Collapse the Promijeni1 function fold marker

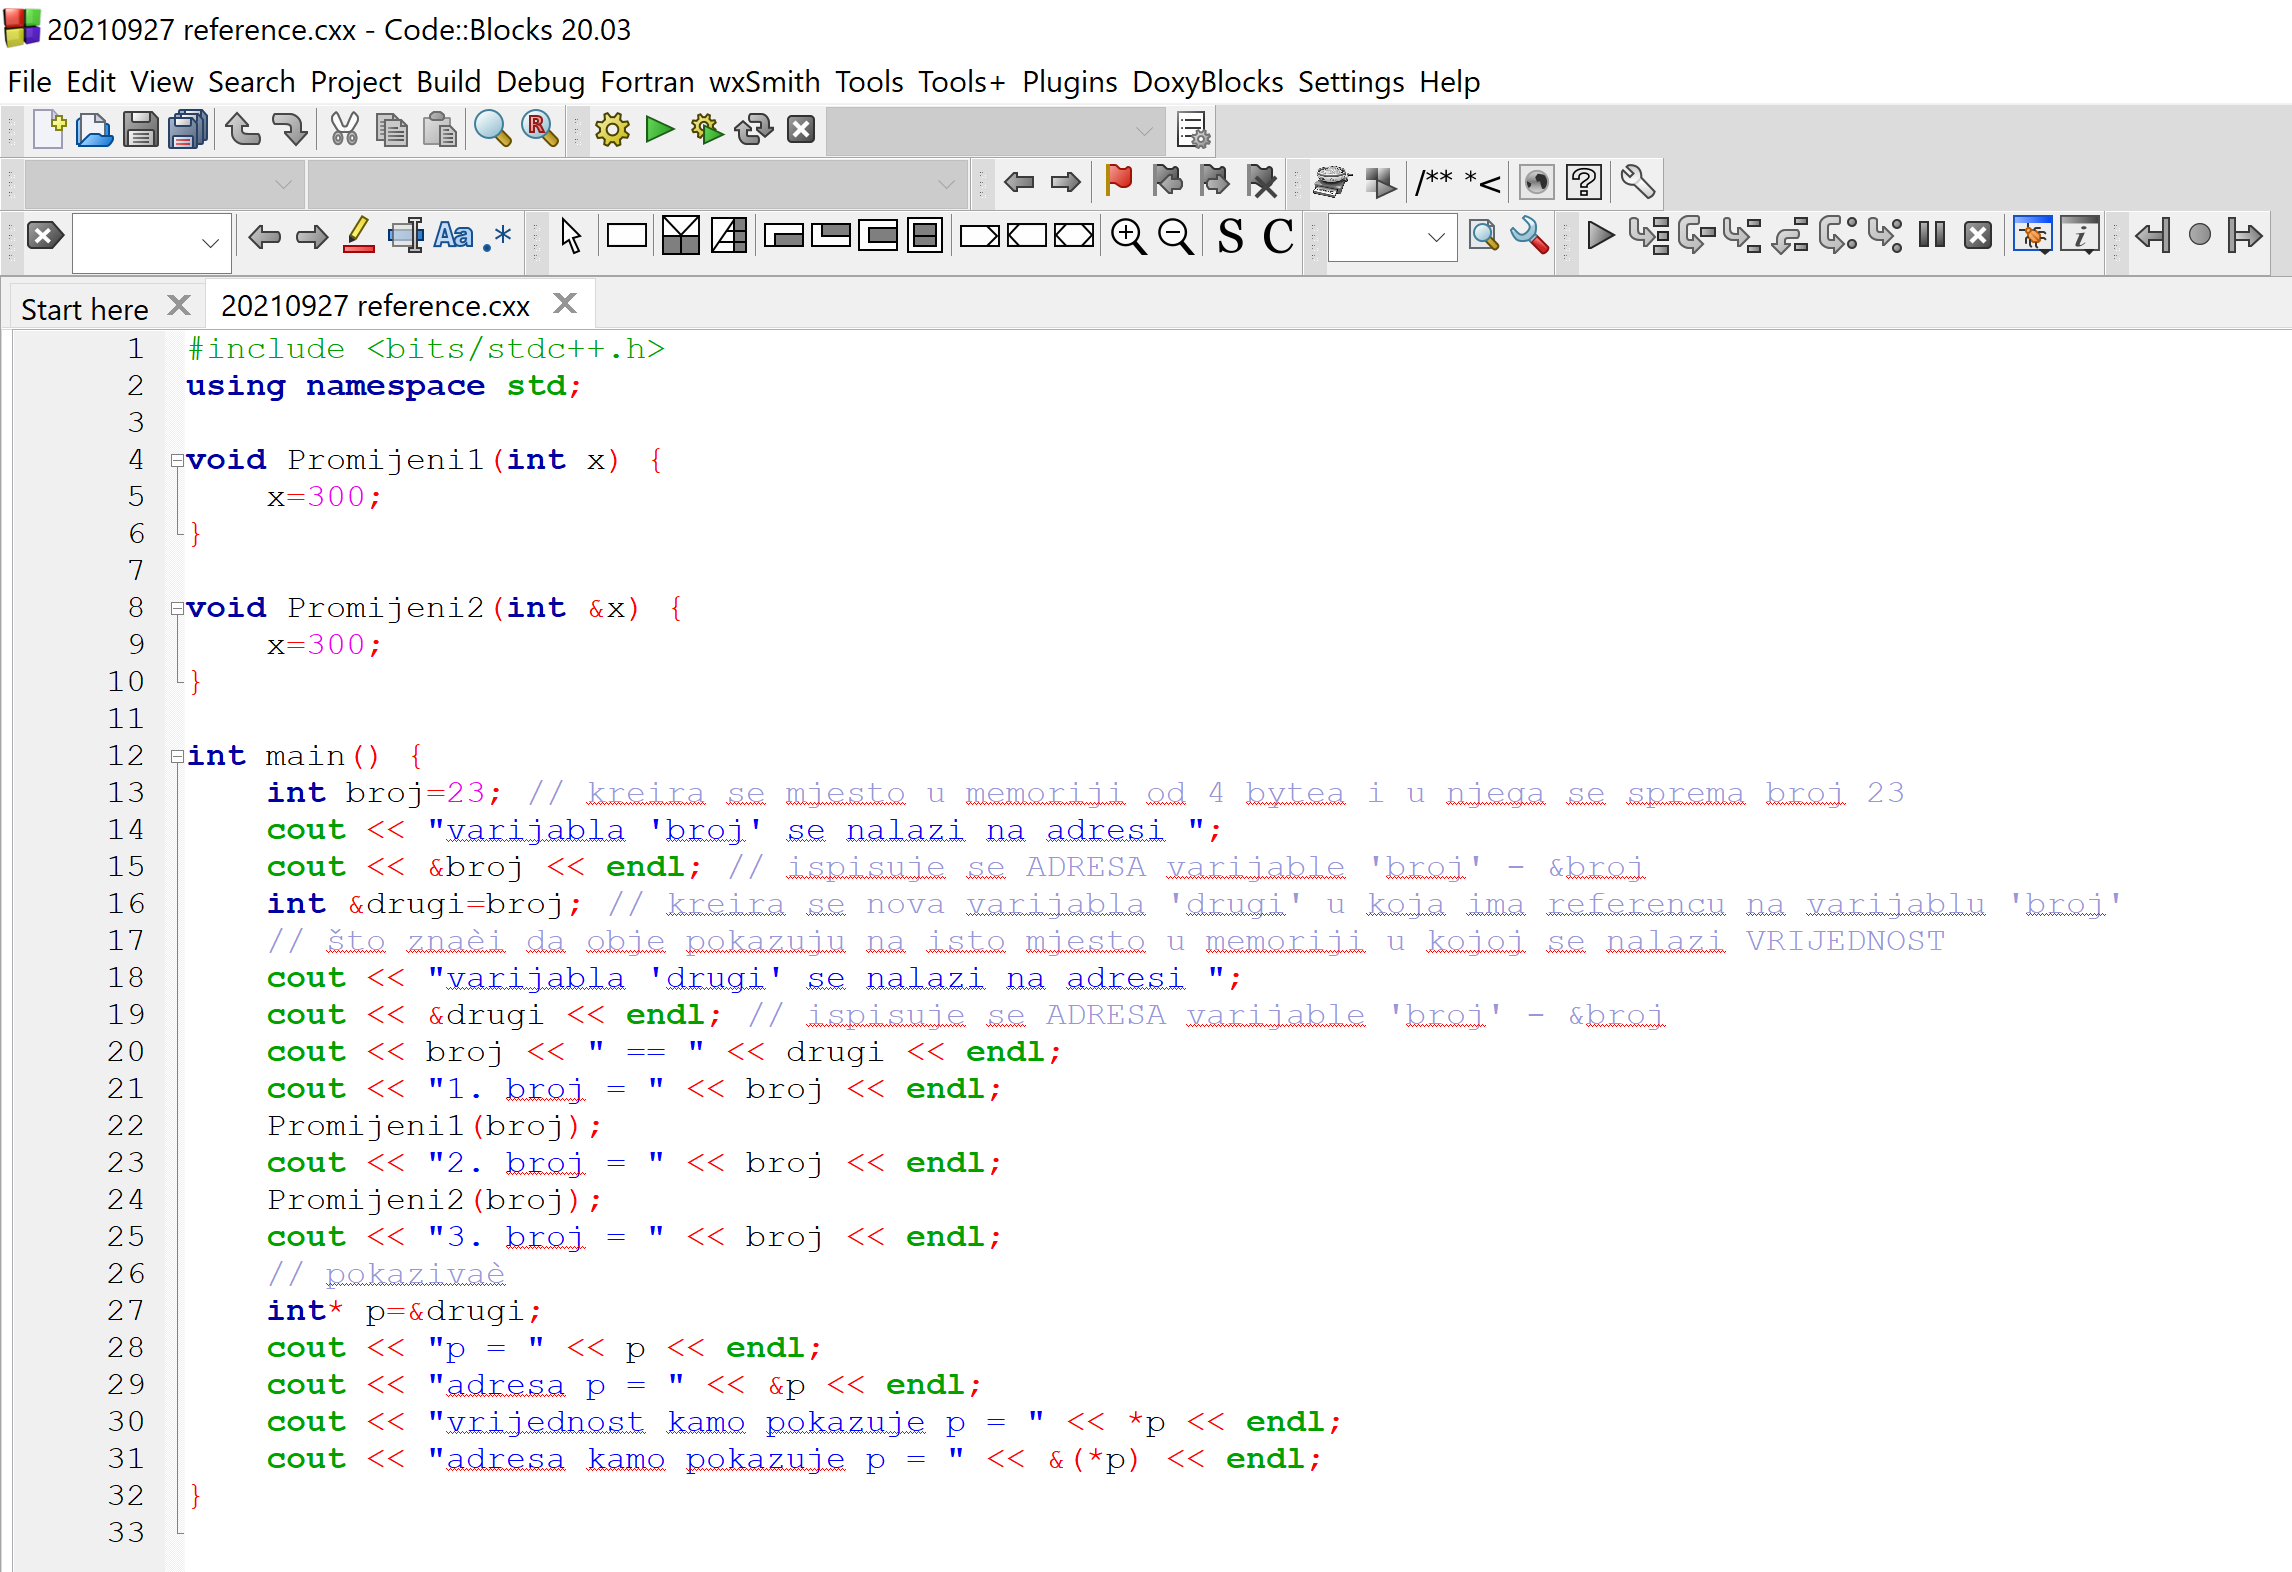pyautogui.click(x=177, y=461)
